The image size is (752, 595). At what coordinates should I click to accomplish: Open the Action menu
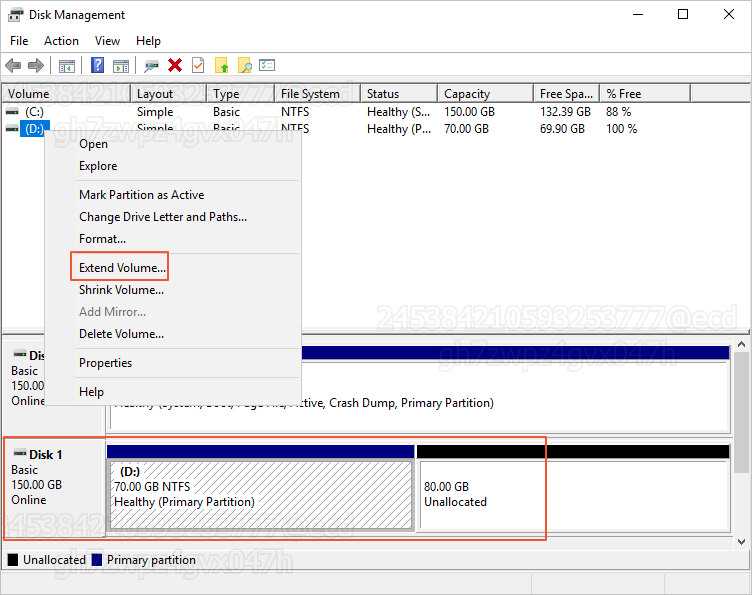[61, 41]
